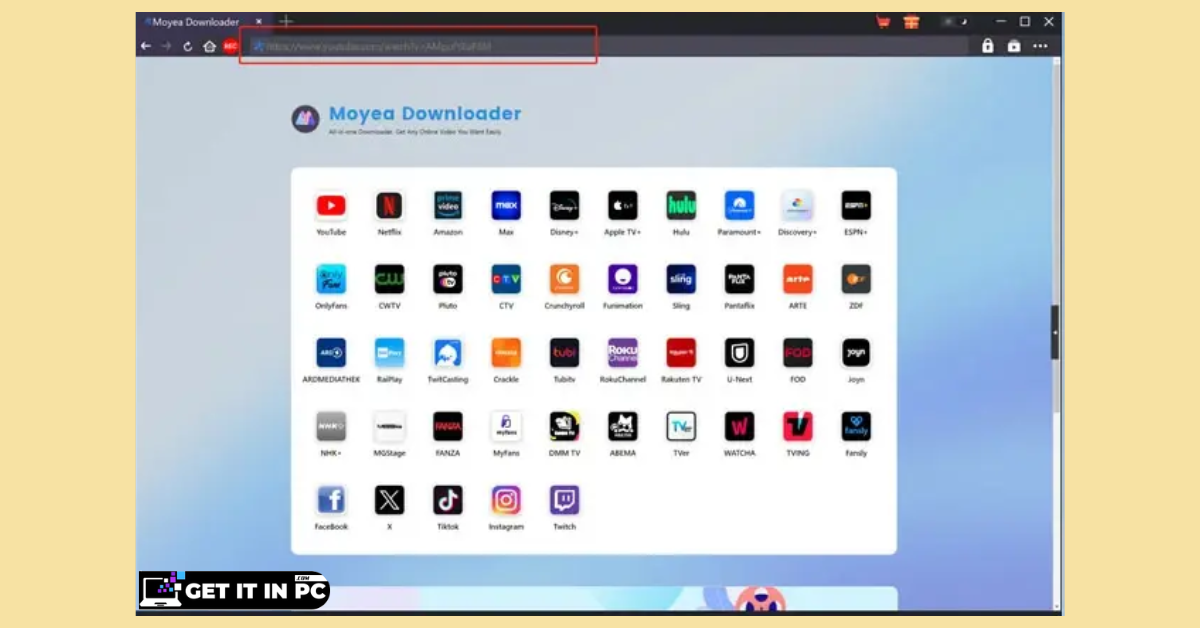Select the Moyea Downloader tab

(203, 22)
